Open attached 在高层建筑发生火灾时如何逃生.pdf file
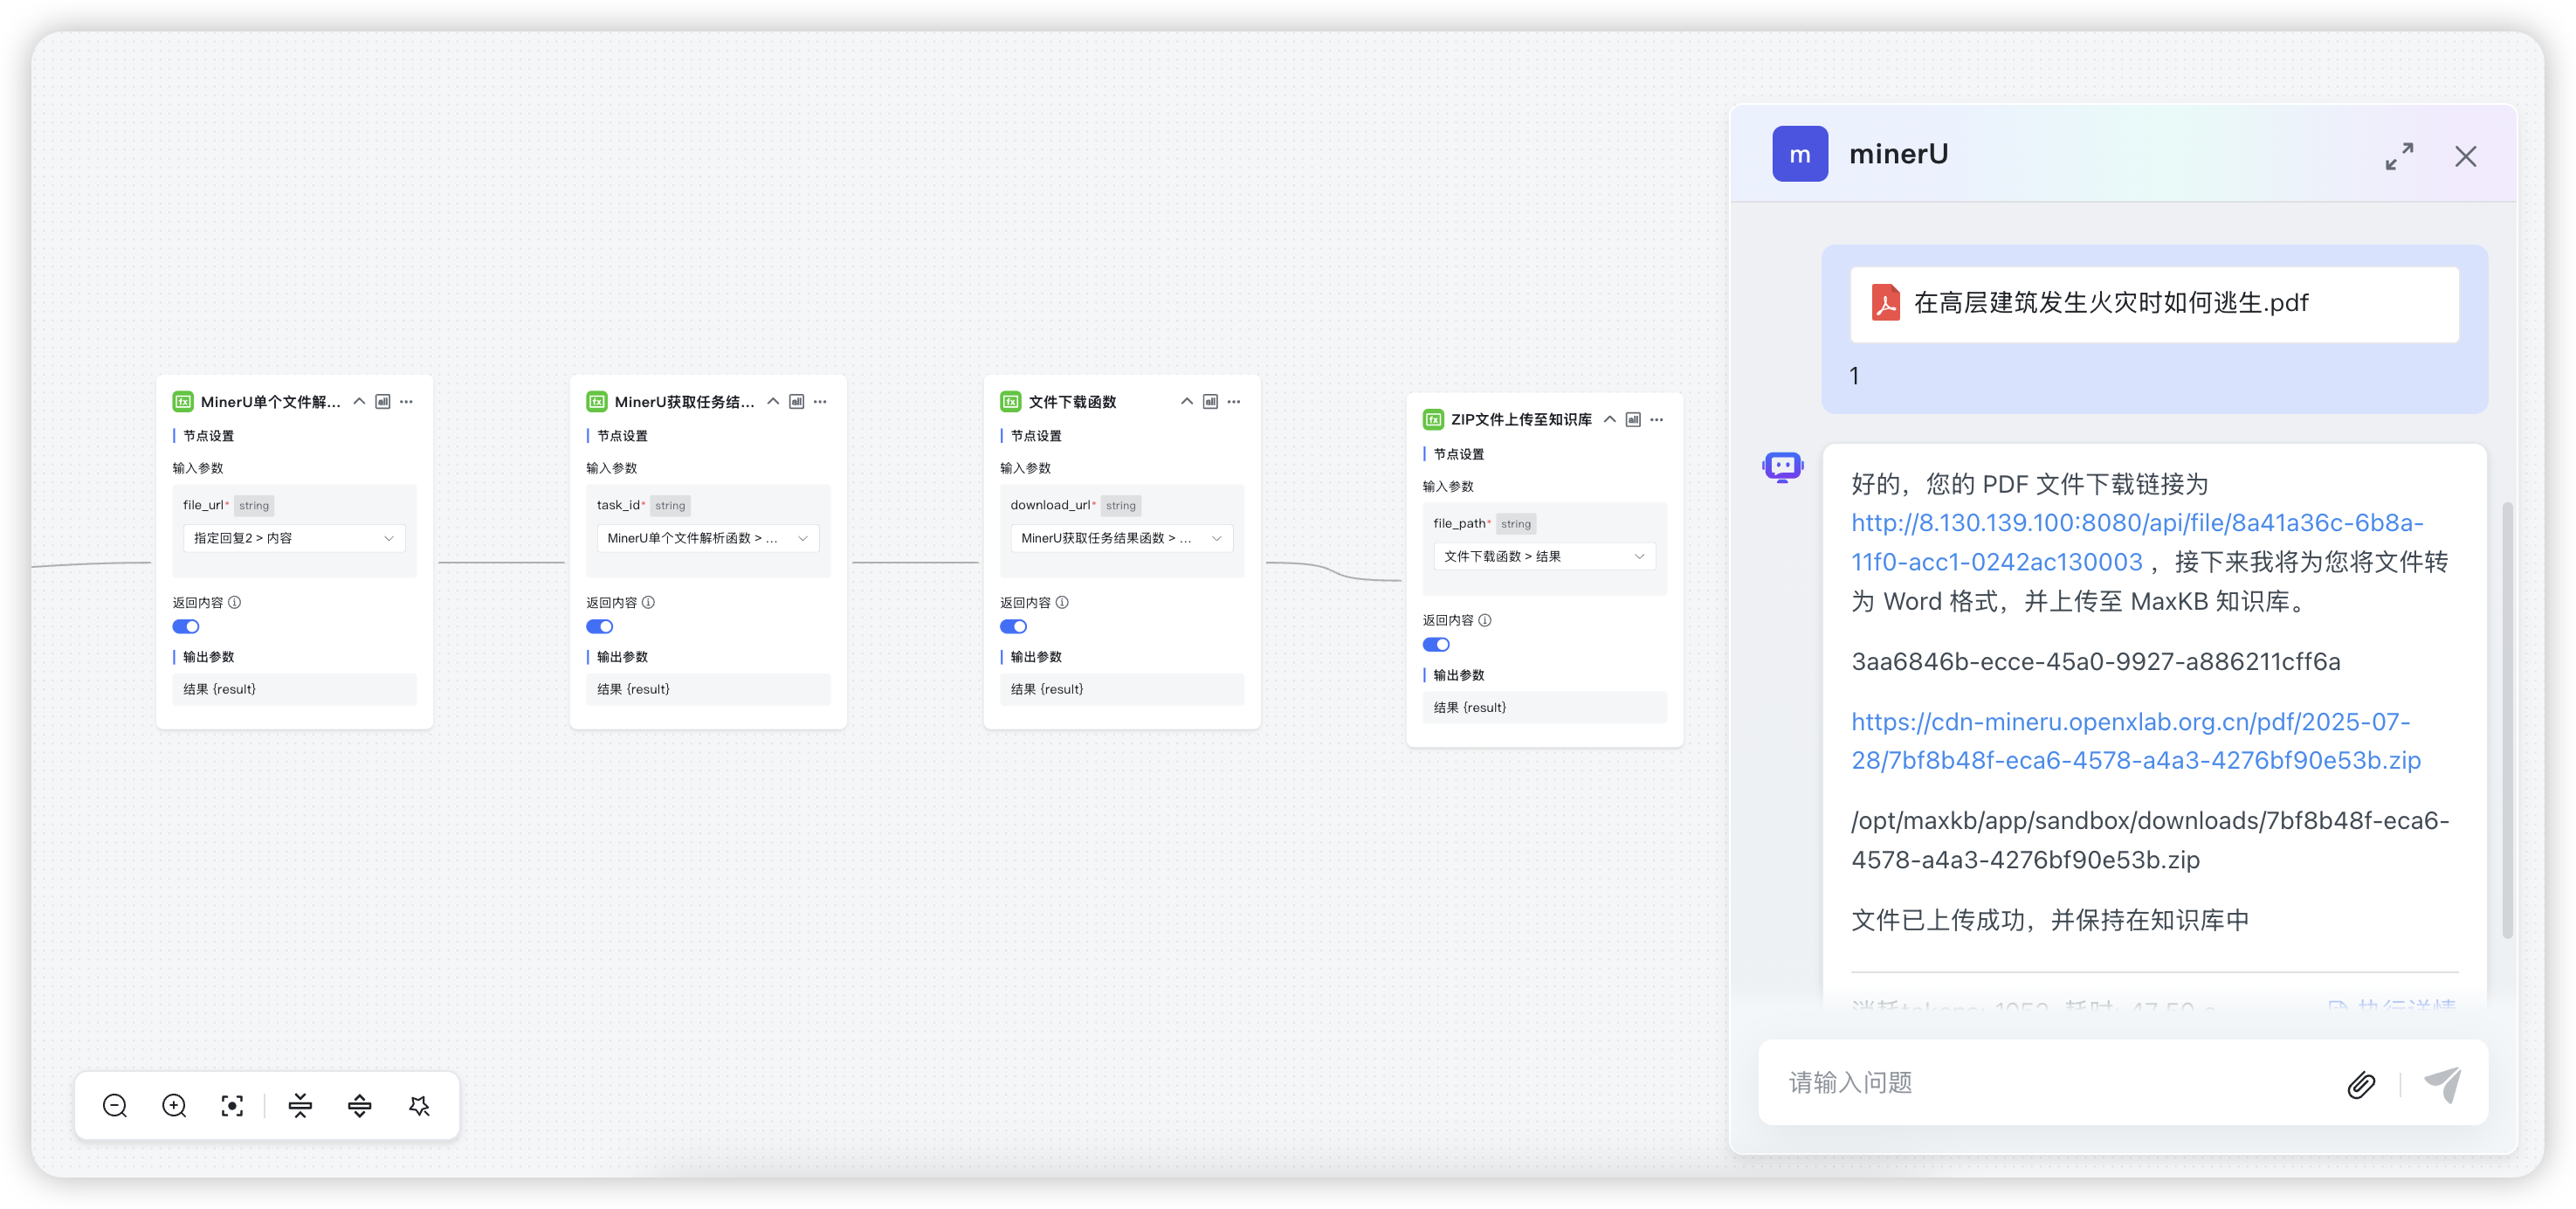The width and height of the screenshot is (2576, 1209). (x=2154, y=304)
